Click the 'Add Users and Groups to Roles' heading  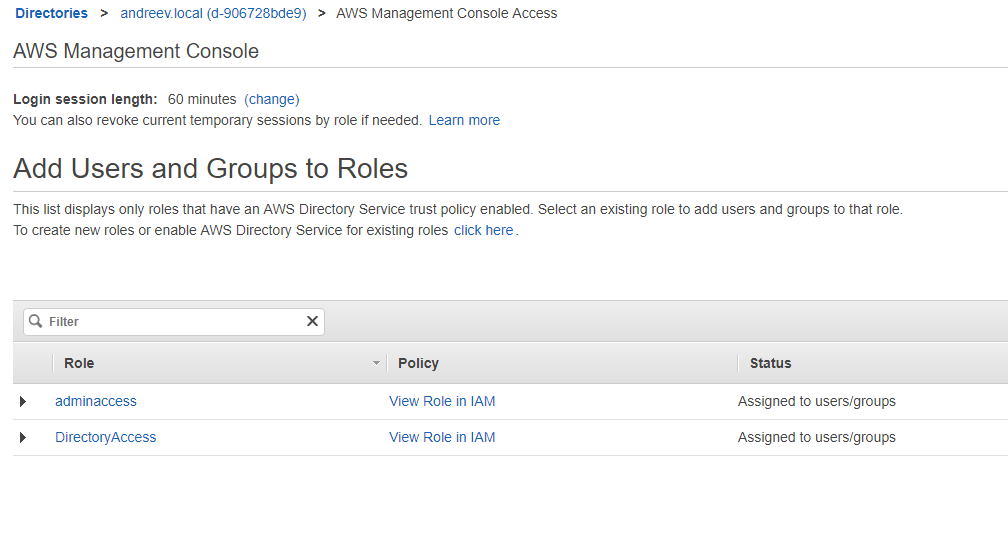pos(210,169)
